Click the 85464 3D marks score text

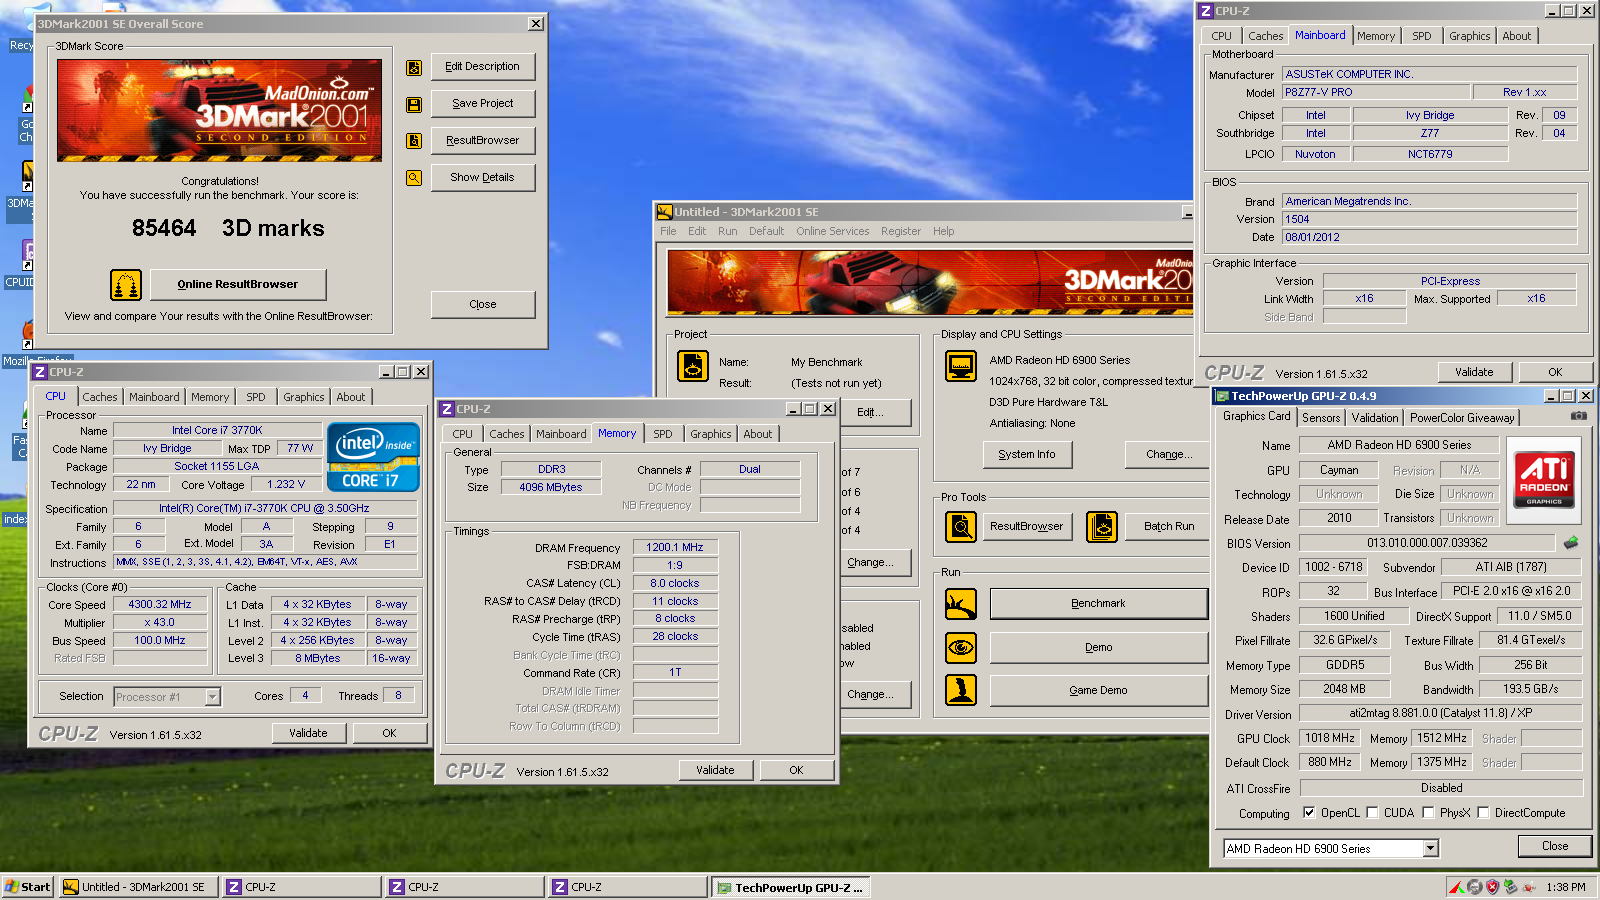228,228
